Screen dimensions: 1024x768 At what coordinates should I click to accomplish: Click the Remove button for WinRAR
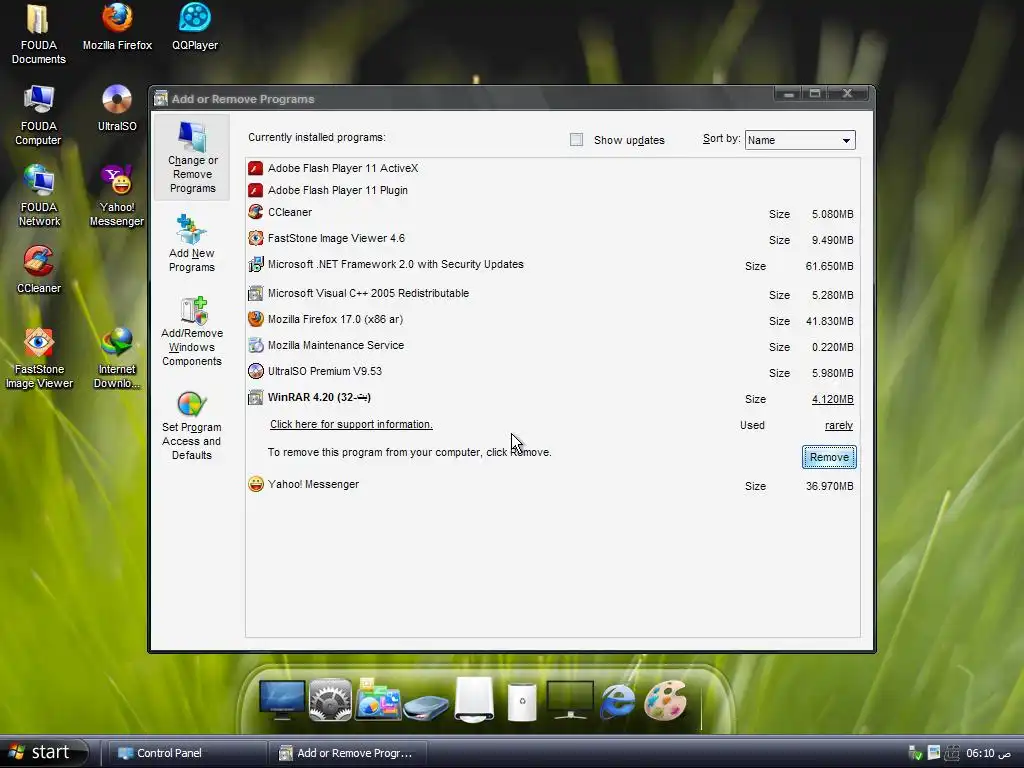coord(829,457)
